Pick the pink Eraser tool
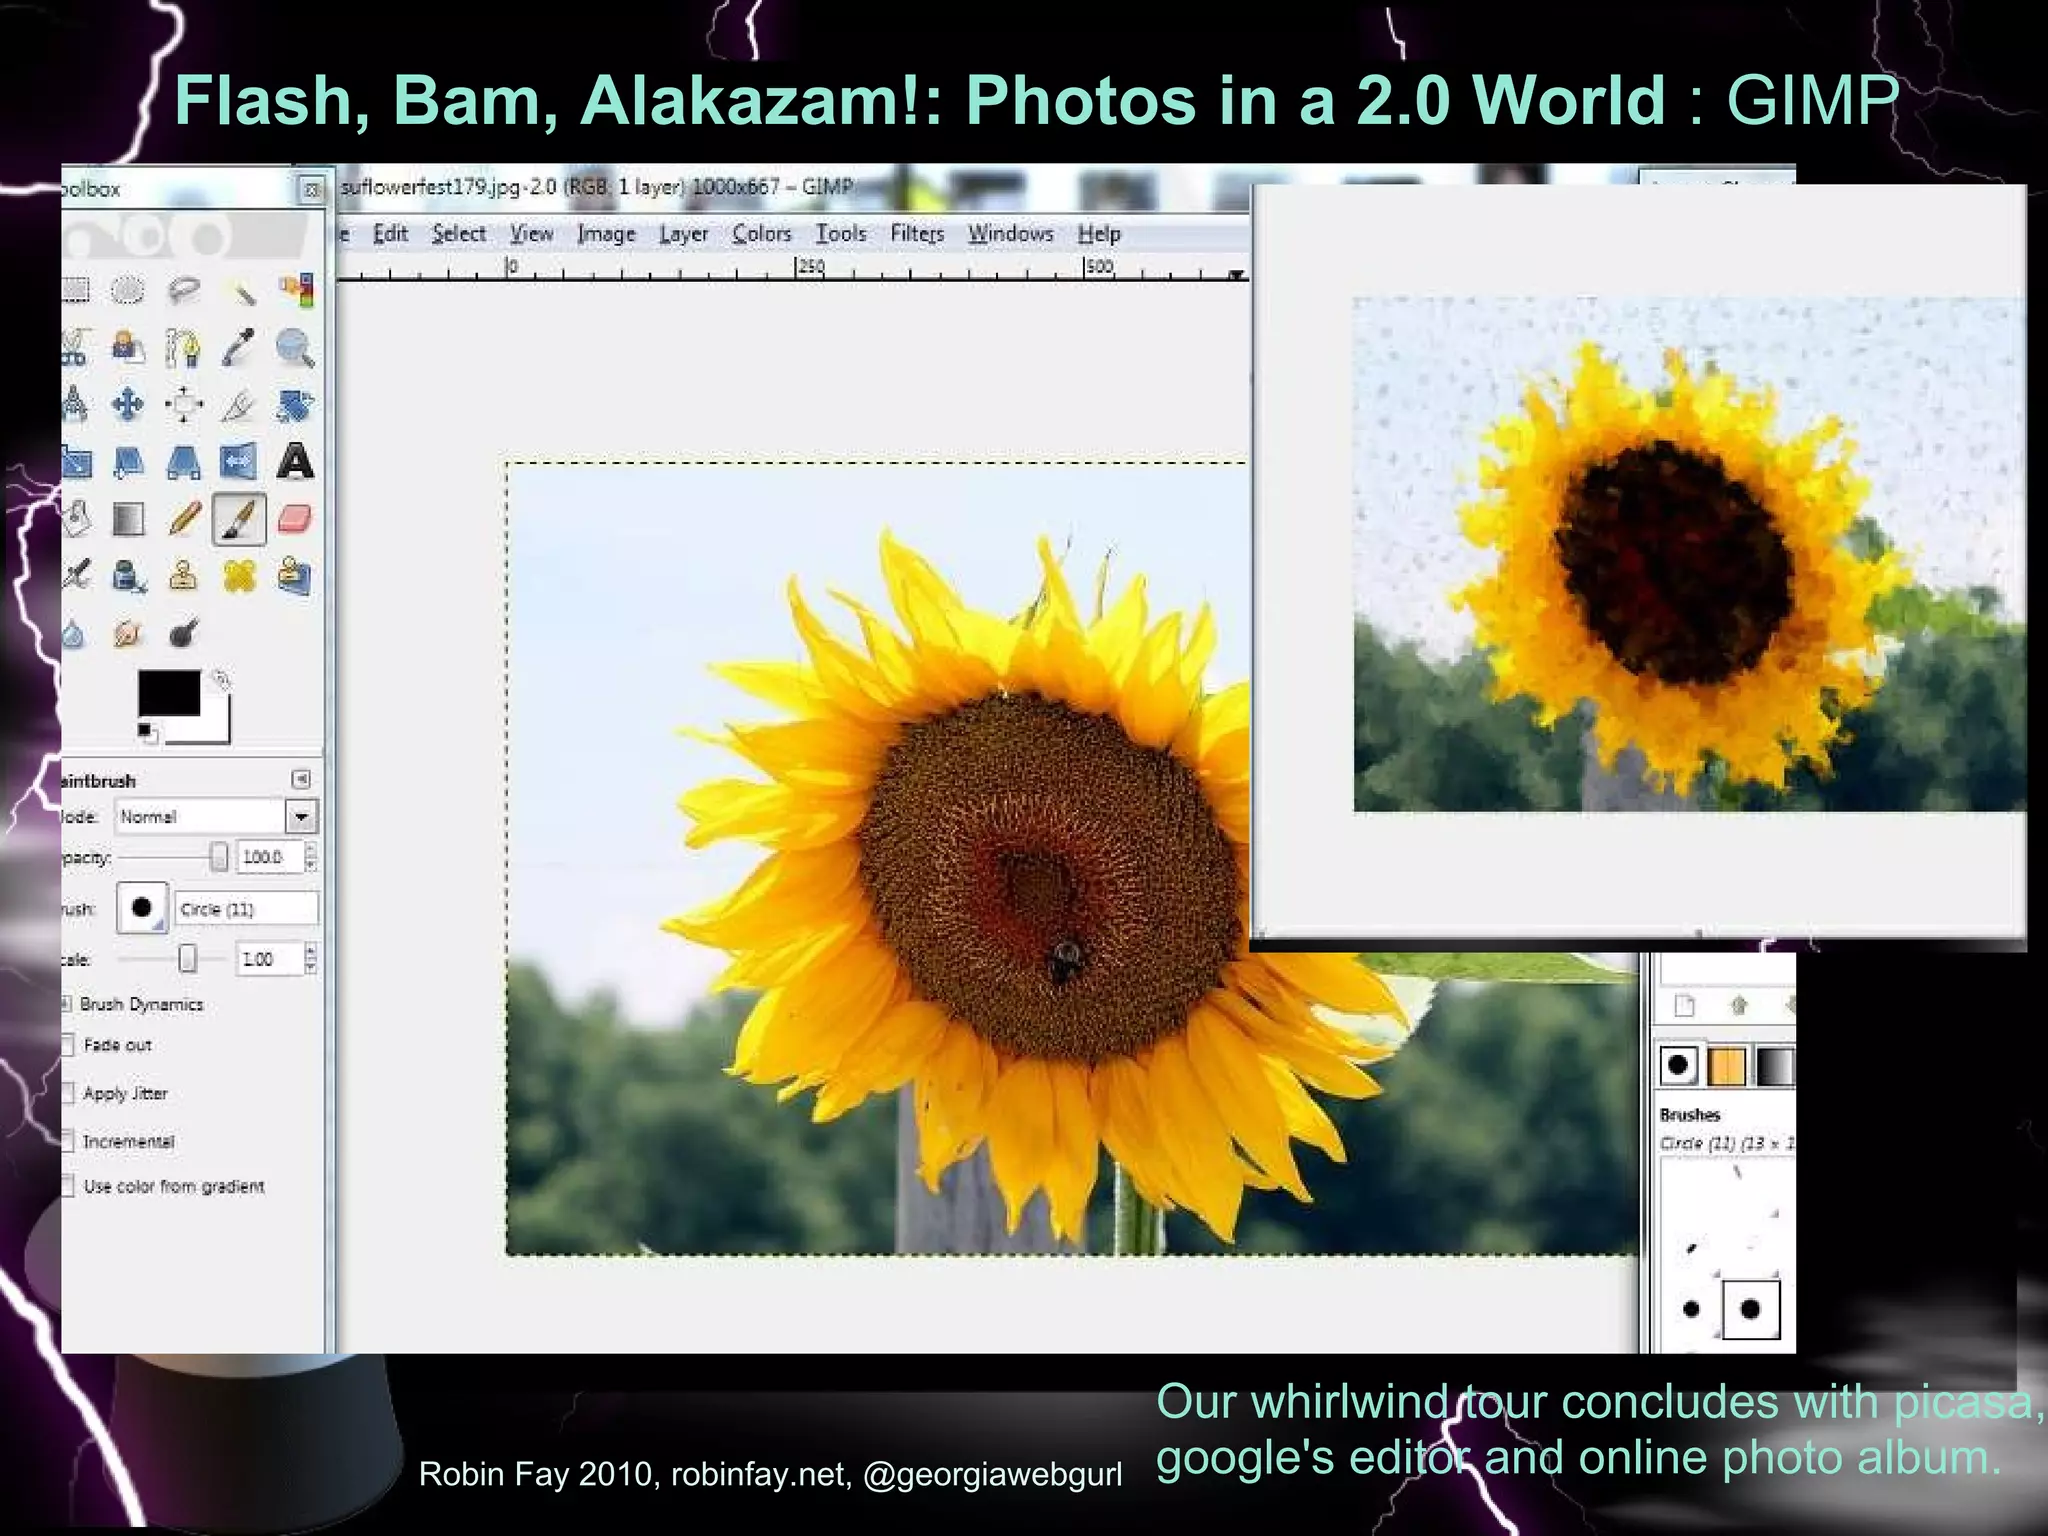Screen dimensions: 2048x1536 tap(296, 519)
